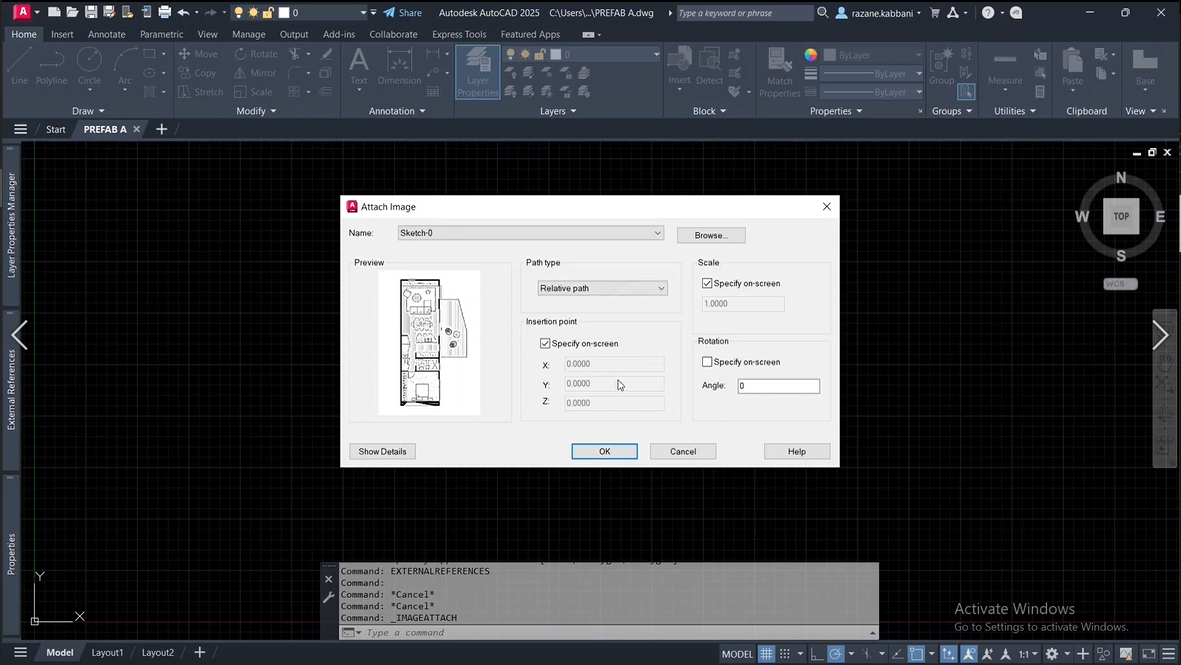Uncheck Scale Specify on-screen checkbox
The image size is (1181, 665).
click(x=707, y=284)
